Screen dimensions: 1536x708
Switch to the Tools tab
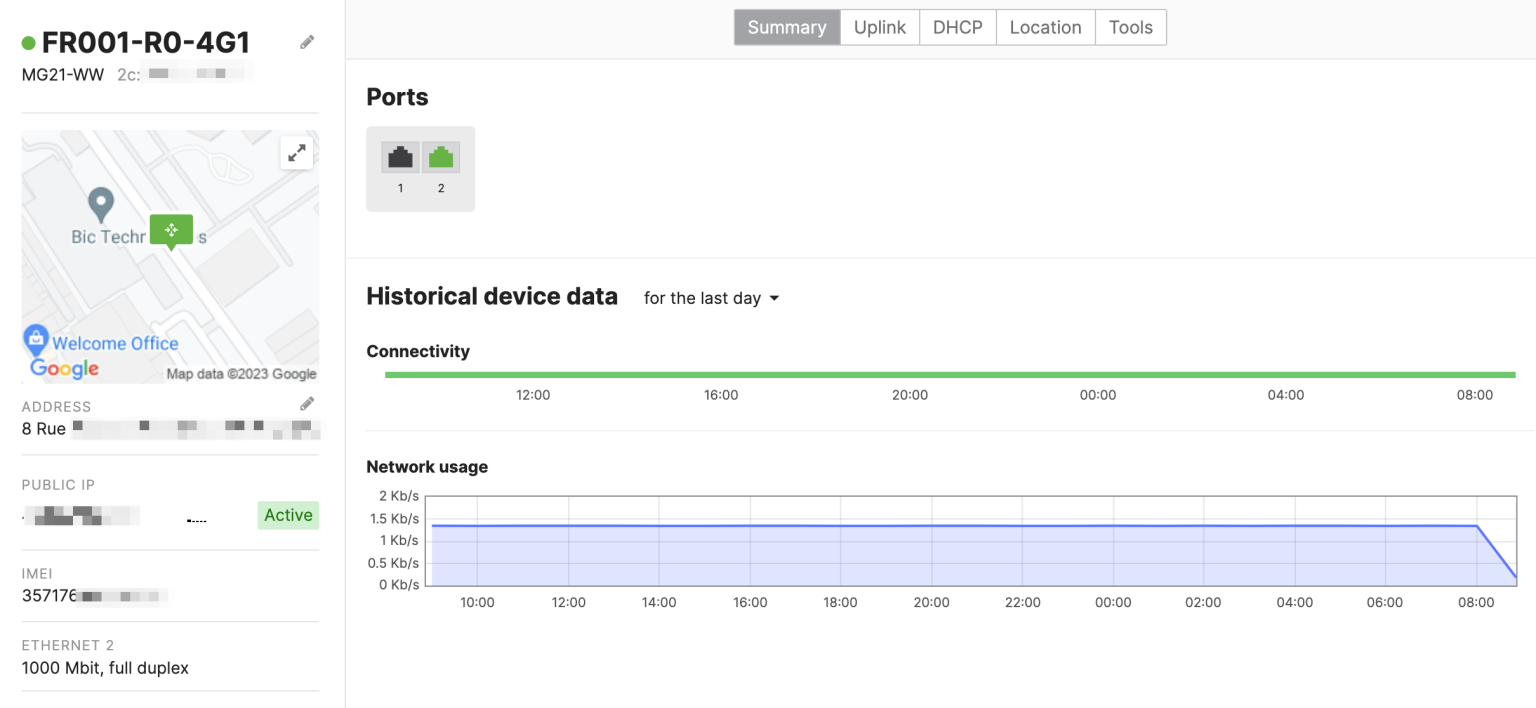coord(1130,27)
